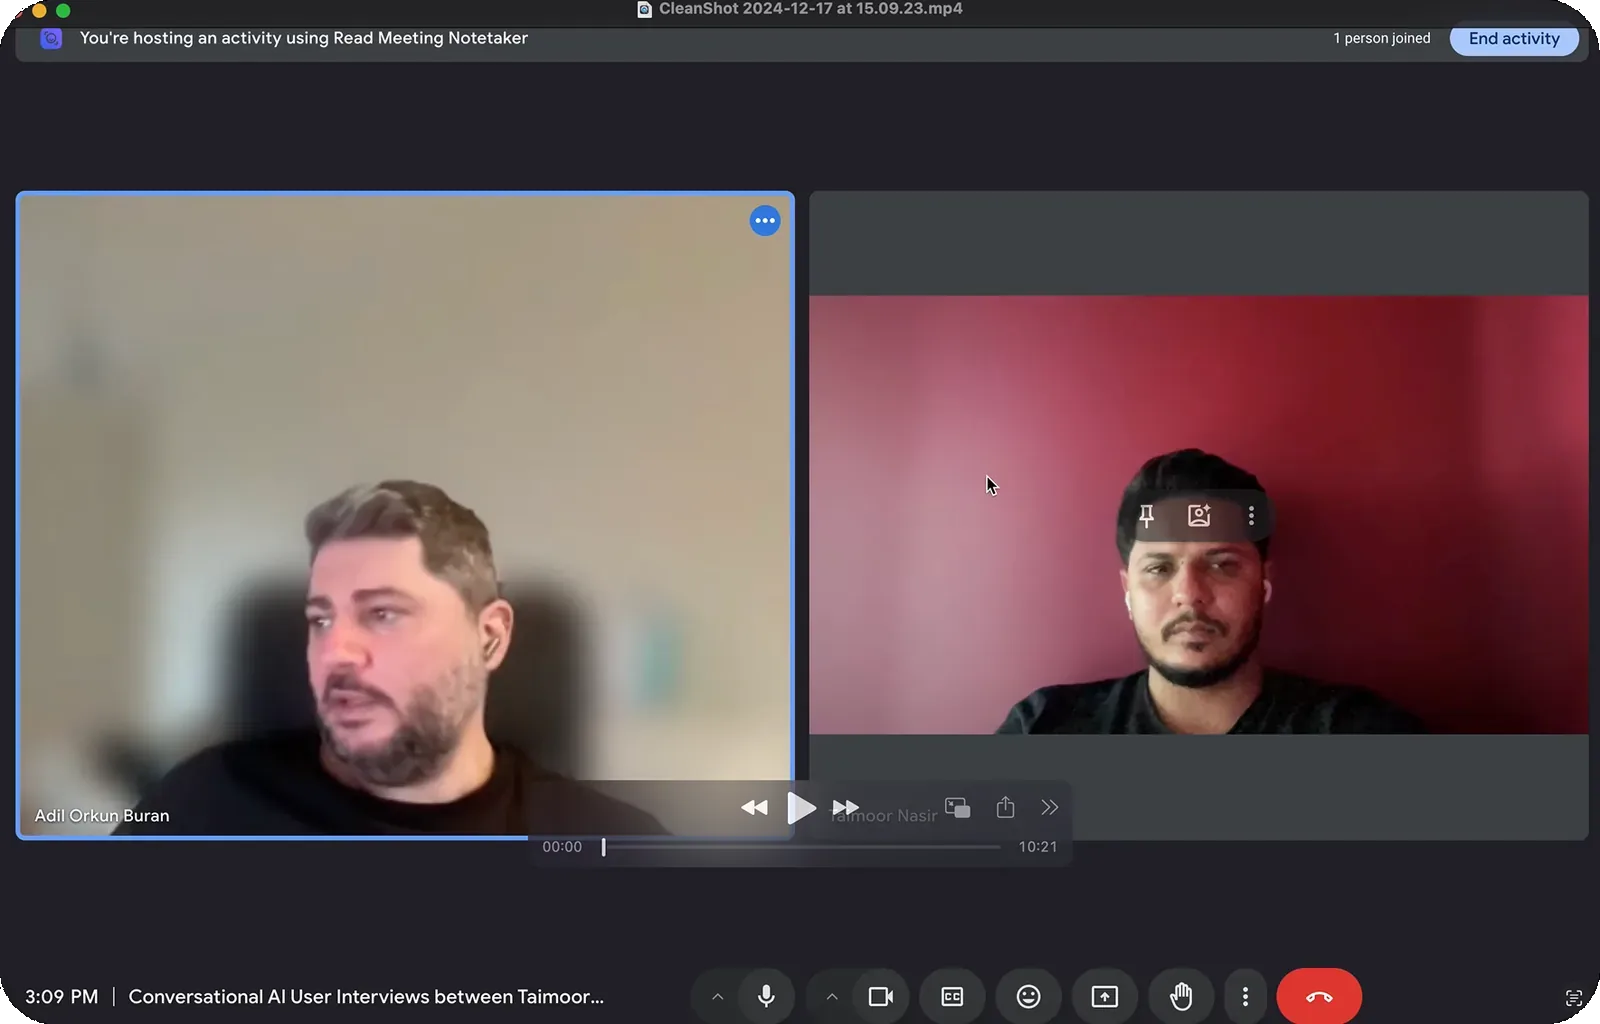Fast-forward the video playback

pyautogui.click(x=846, y=808)
